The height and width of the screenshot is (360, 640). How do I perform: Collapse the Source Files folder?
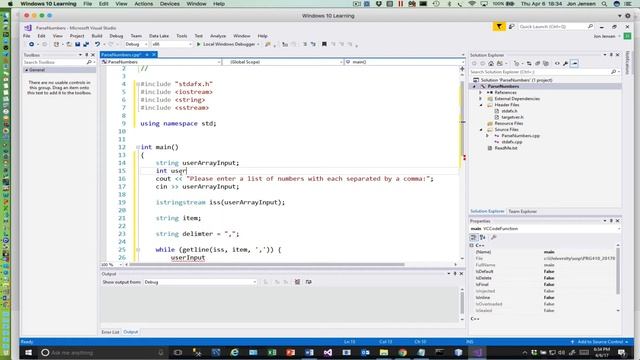[481, 129]
